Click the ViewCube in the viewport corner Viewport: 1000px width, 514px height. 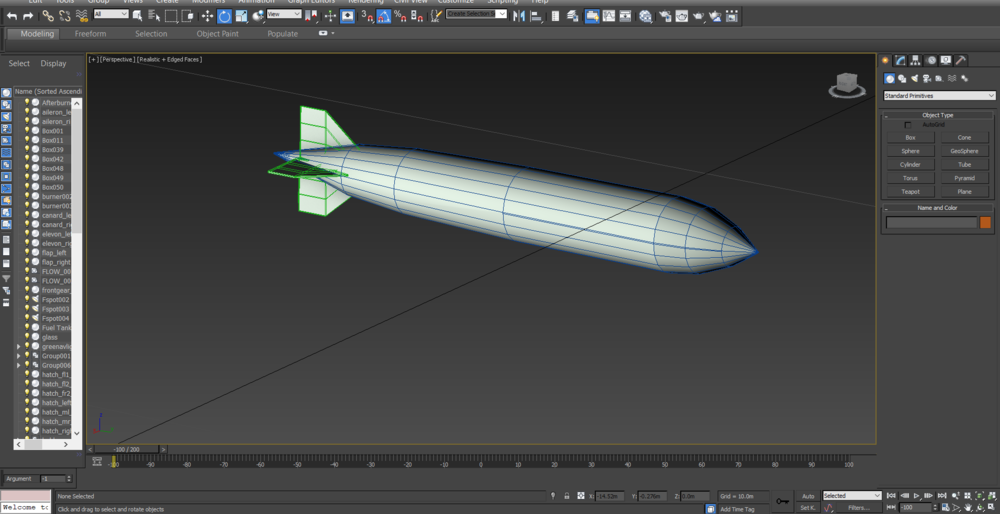[x=847, y=85]
